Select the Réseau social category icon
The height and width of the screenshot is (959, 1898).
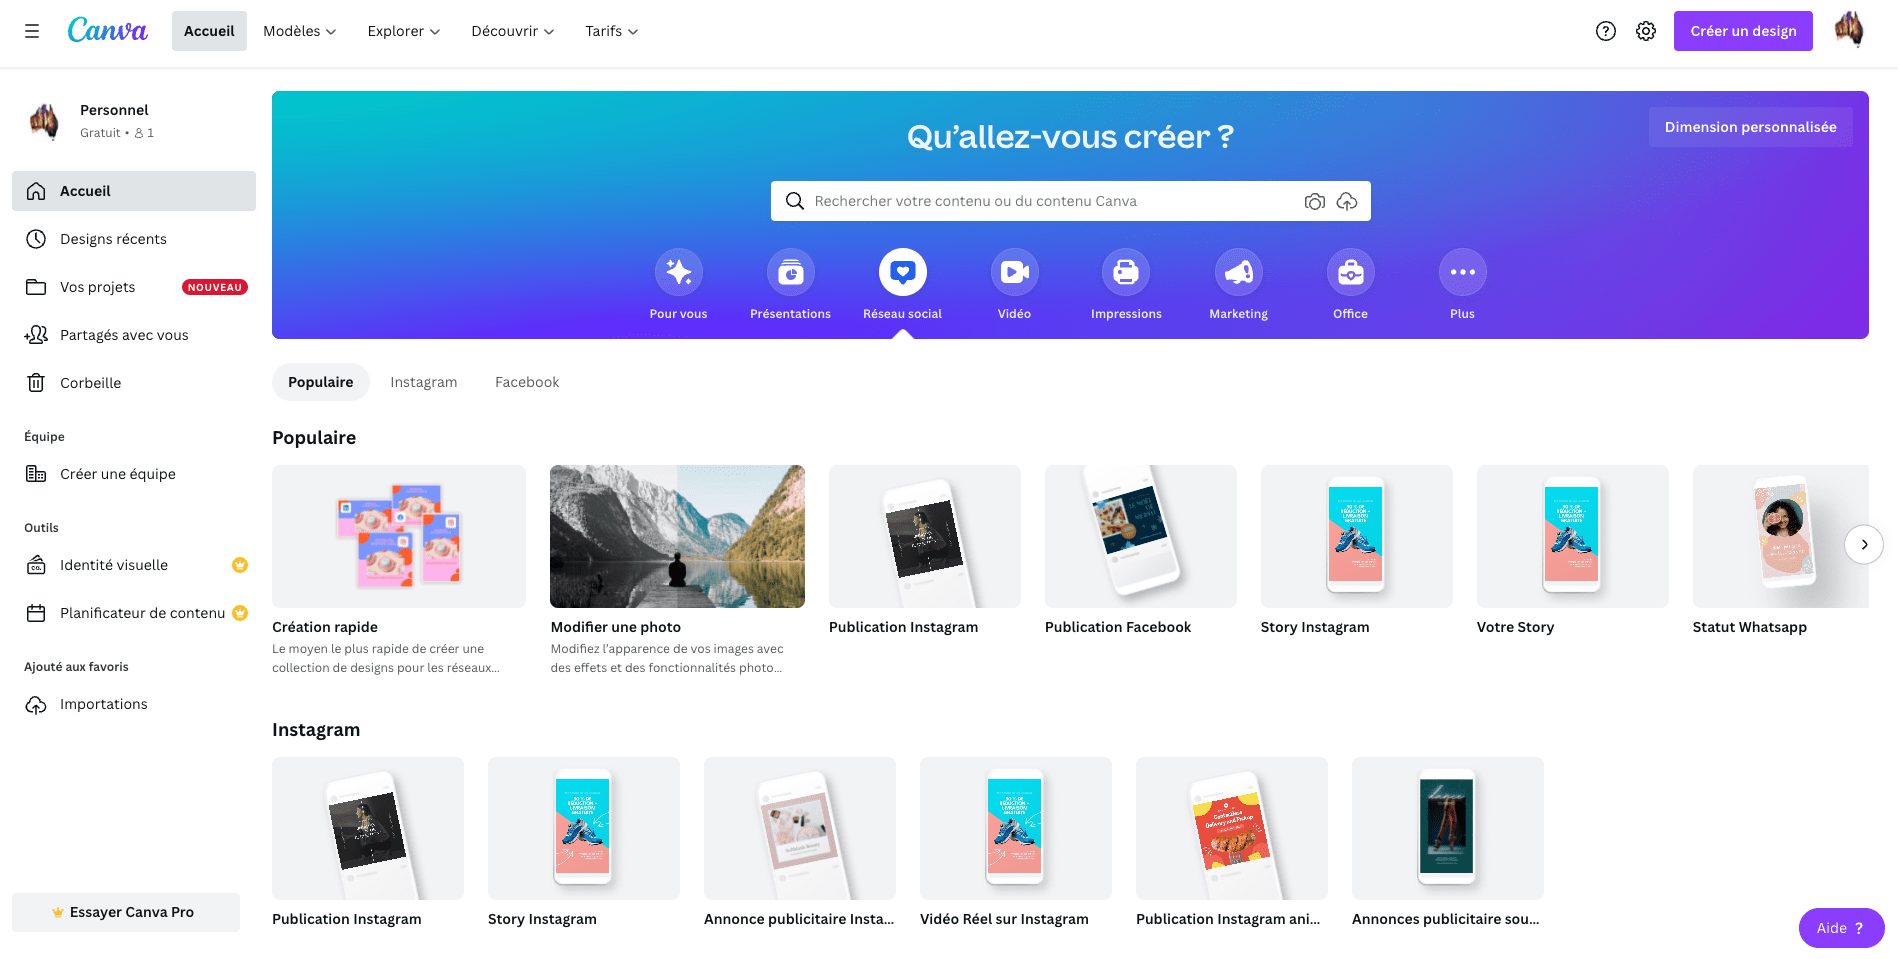902,272
